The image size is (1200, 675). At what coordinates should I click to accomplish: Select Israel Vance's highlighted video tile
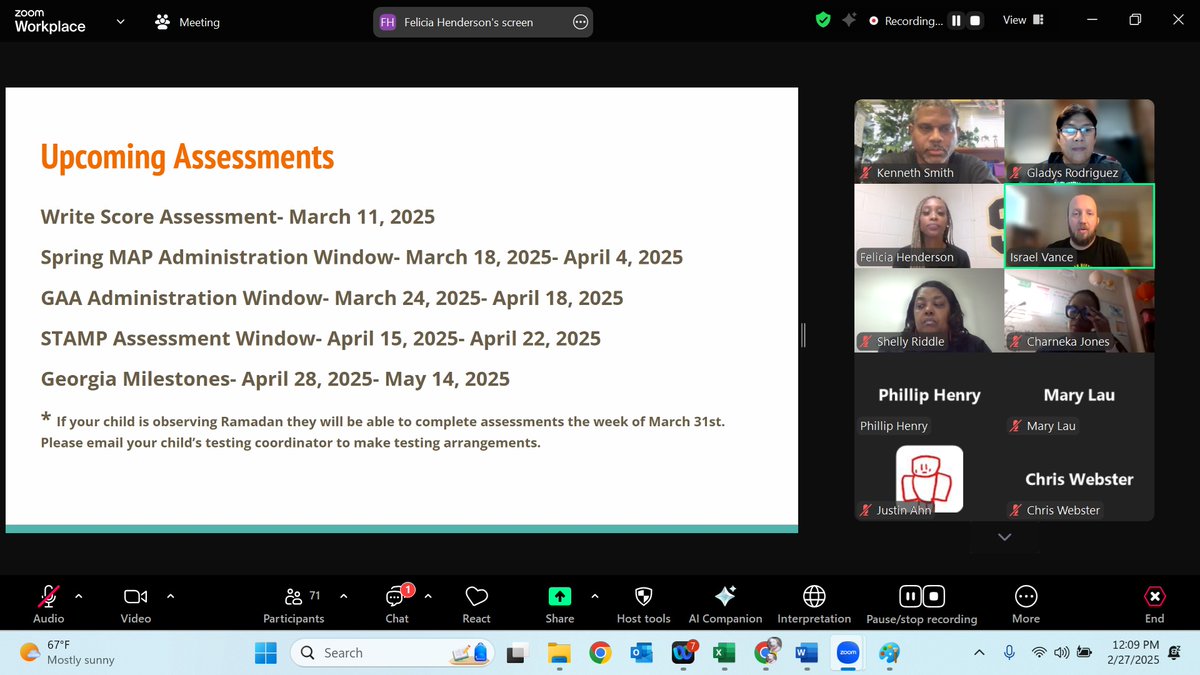pos(1079,225)
